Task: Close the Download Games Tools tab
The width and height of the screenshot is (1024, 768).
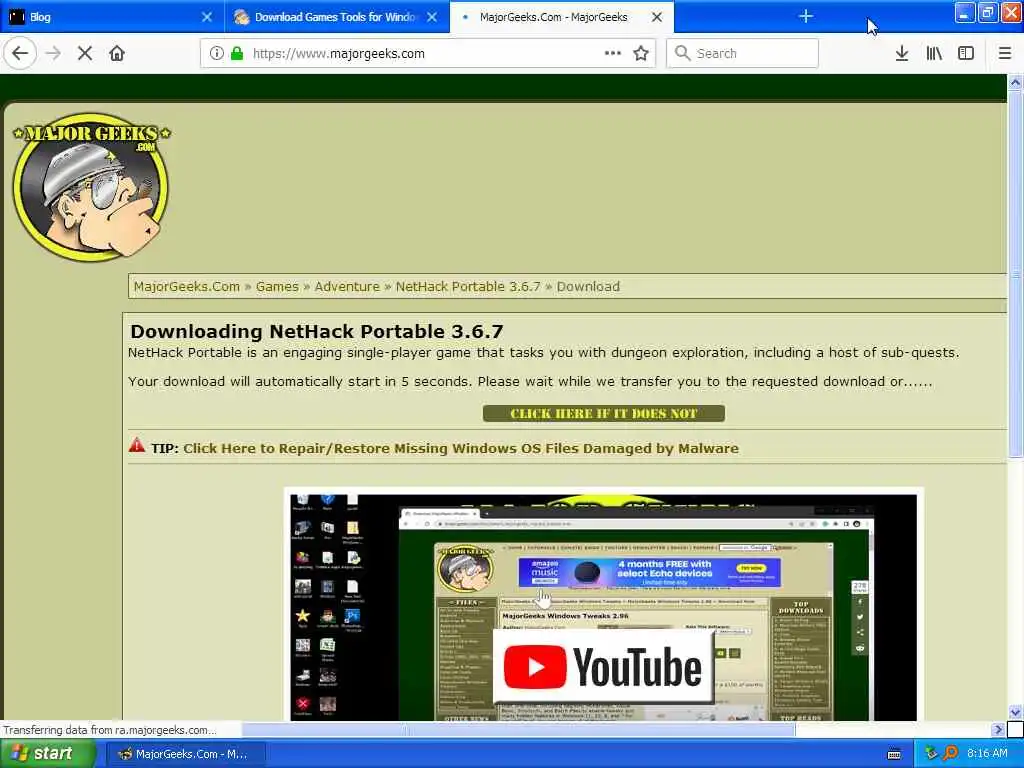Action: tap(432, 17)
